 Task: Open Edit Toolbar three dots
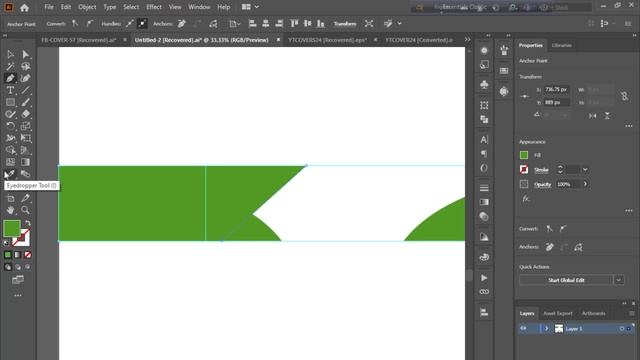pos(18,295)
